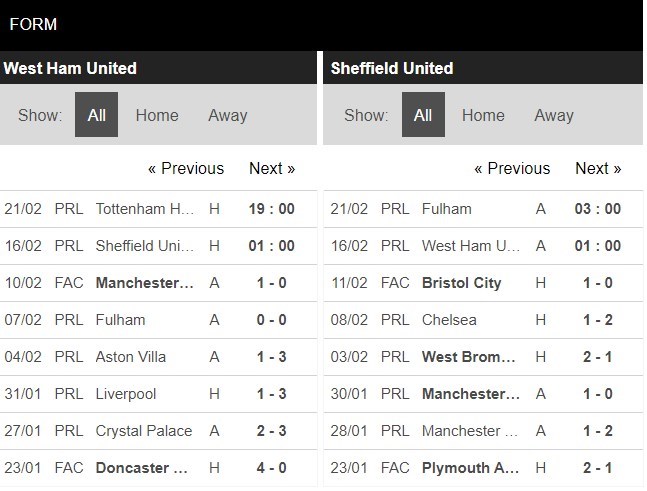Open West Ham's Manchester FA Cup match row

click(145, 283)
